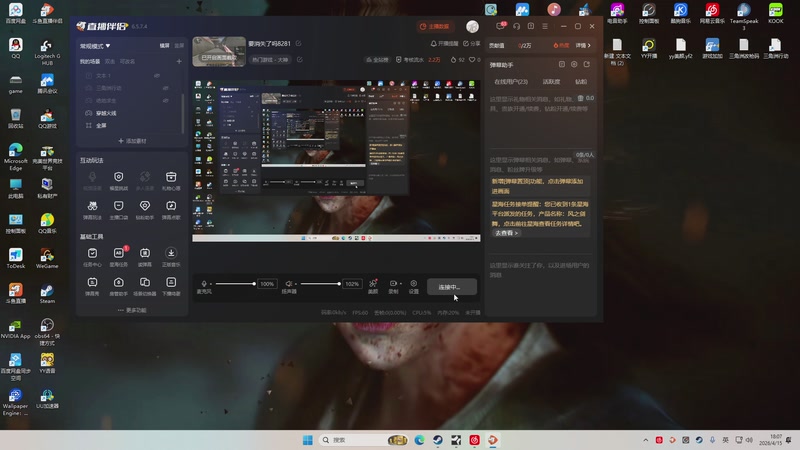The width and height of the screenshot is (800, 450).
Task: Mute the 麦克风 microphone
Action: coord(204,284)
